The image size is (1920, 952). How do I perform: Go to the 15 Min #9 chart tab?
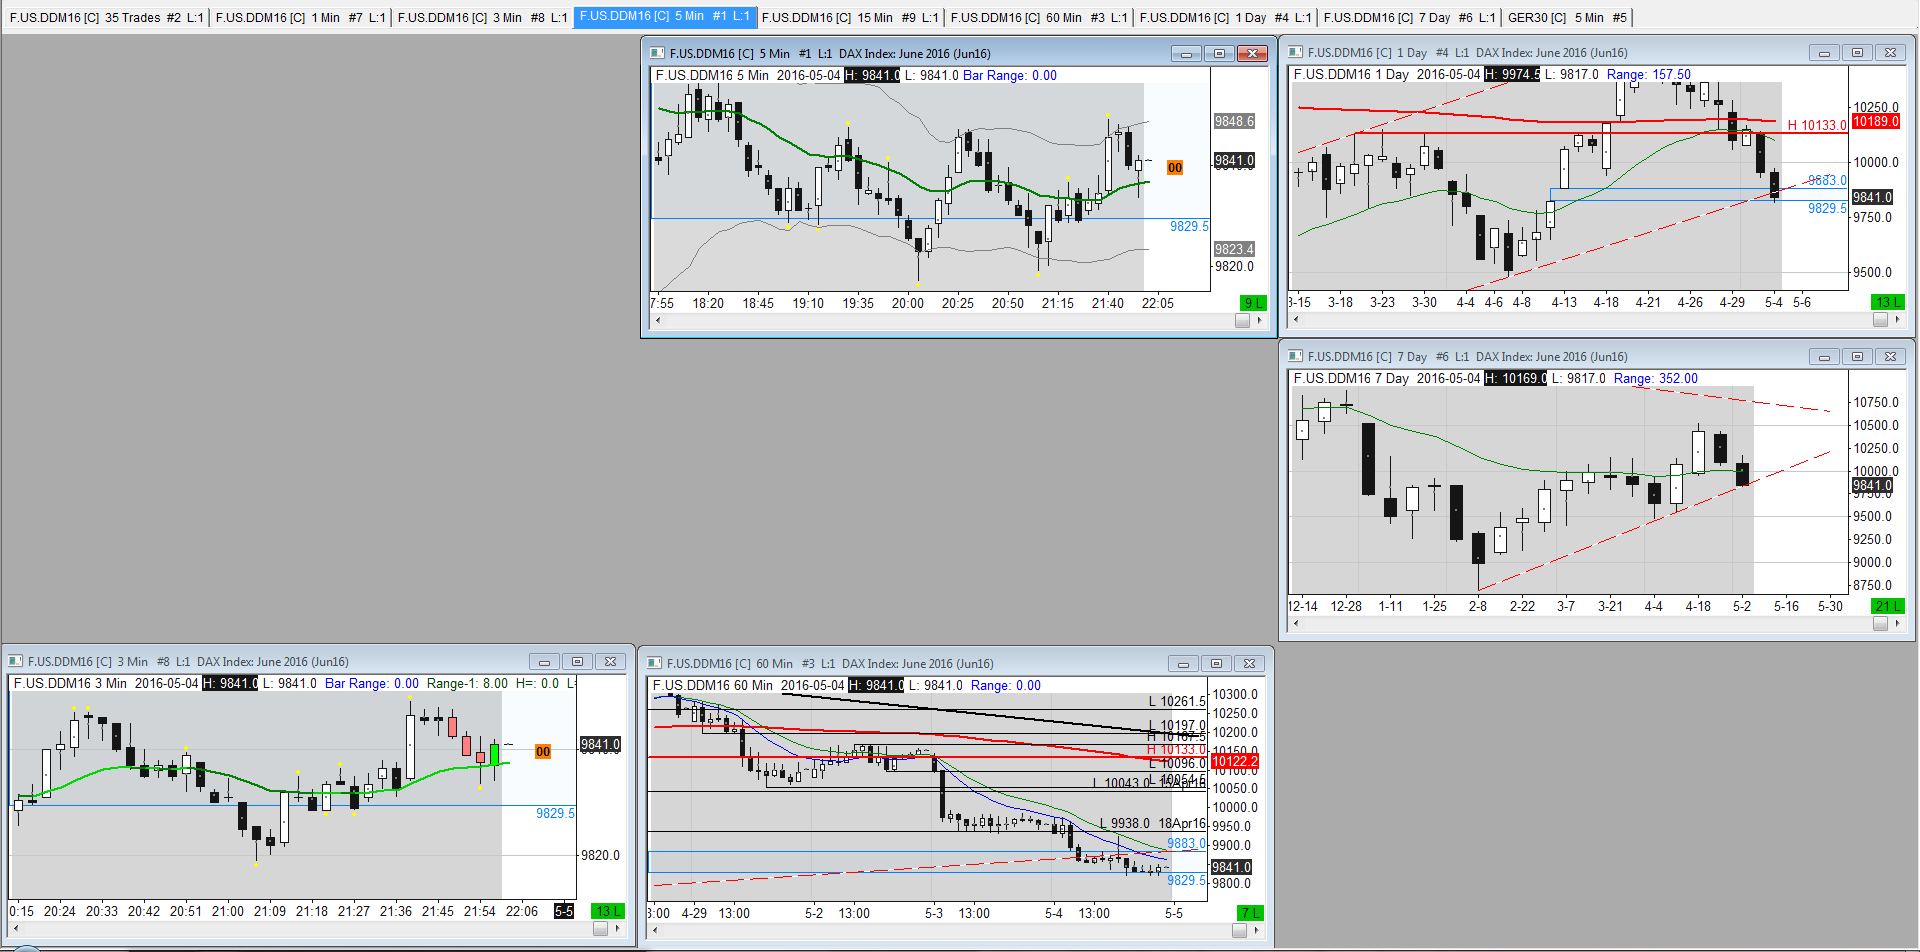pyautogui.click(x=850, y=17)
